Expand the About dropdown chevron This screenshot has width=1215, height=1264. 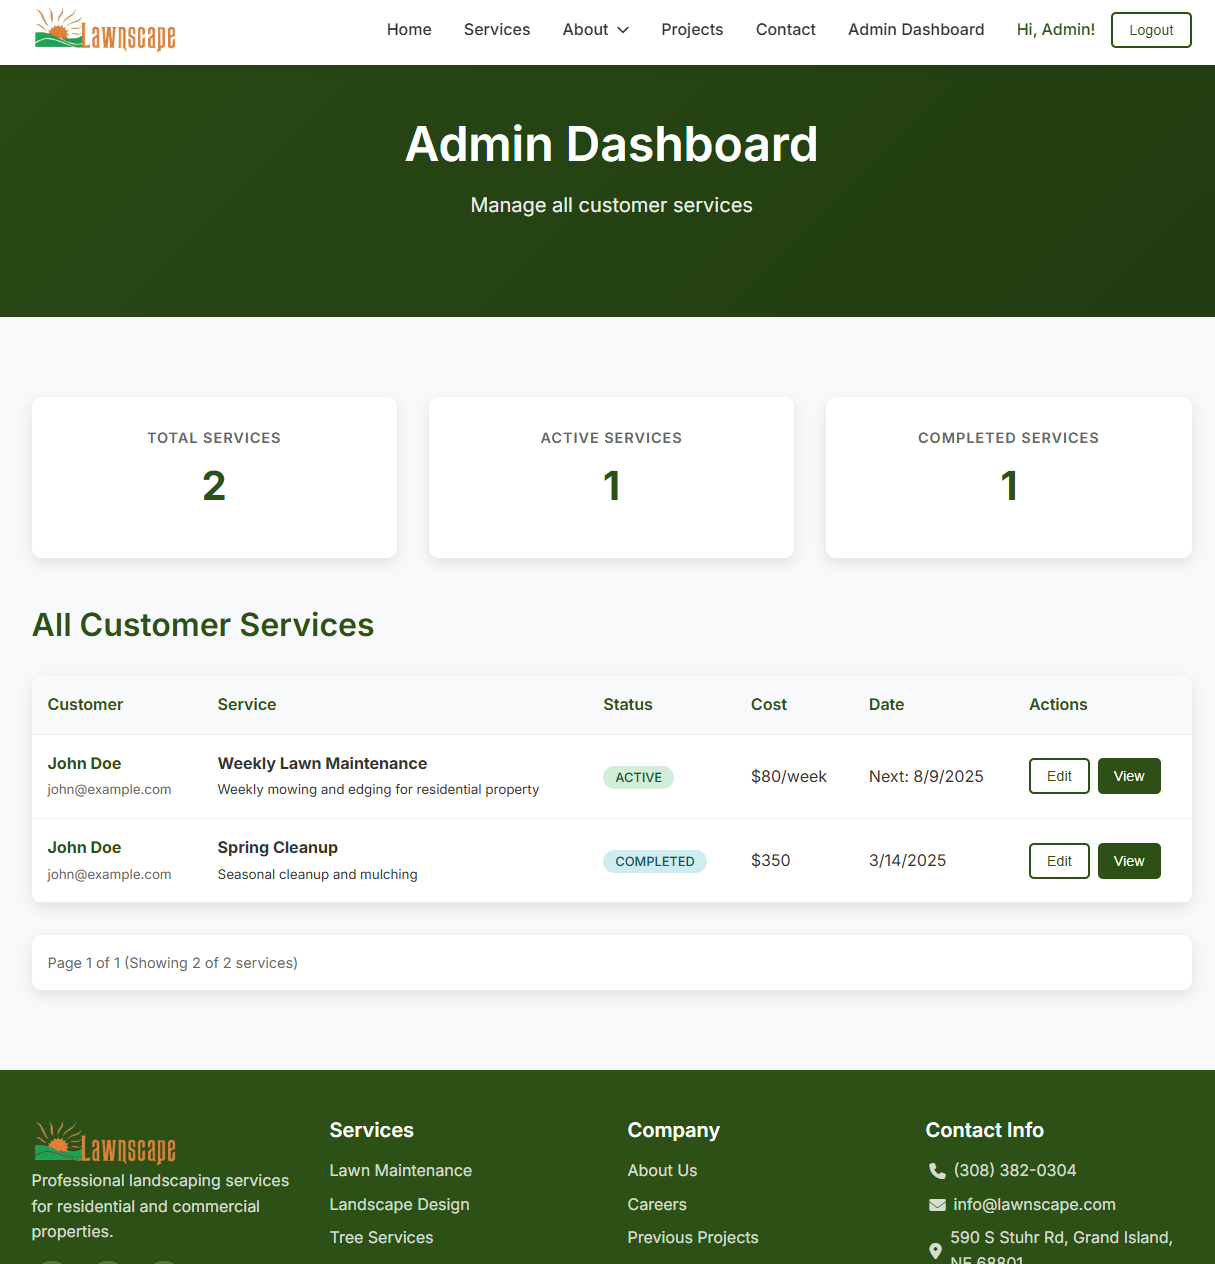[623, 30]
